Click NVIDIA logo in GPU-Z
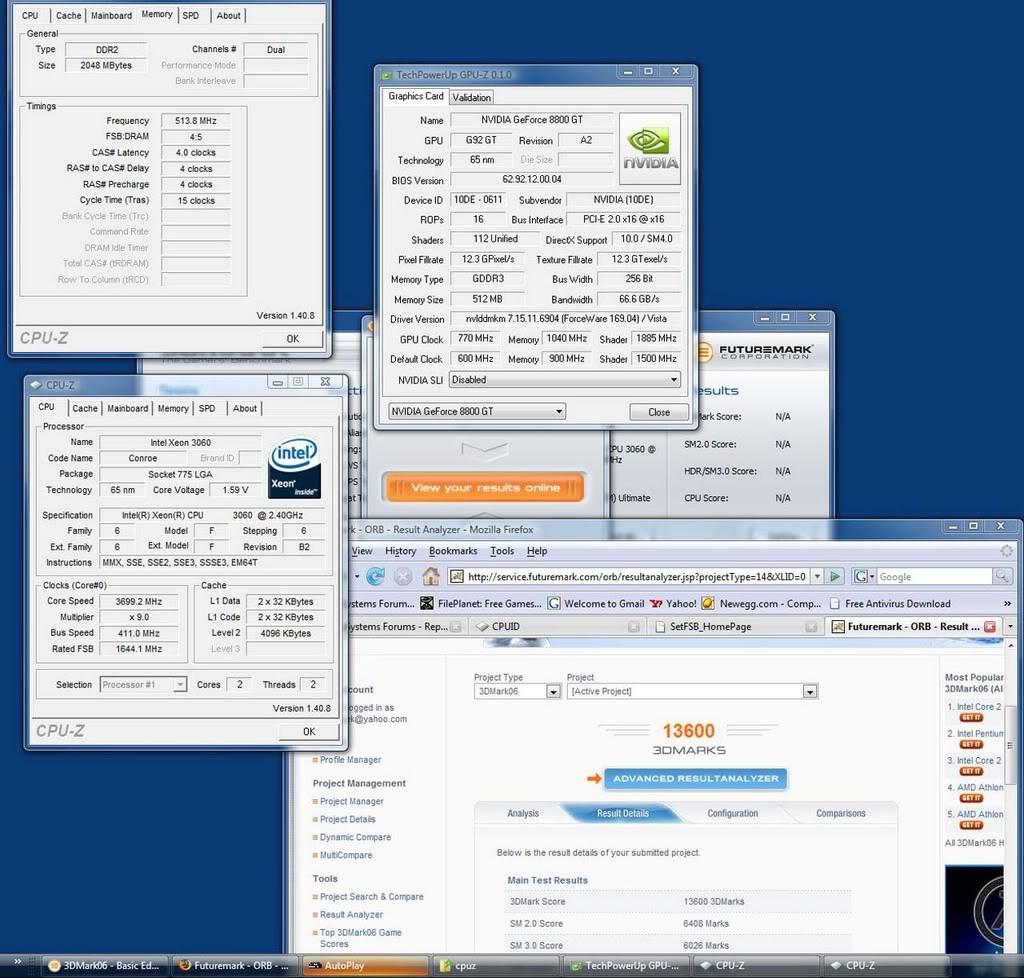Image resolution: width=1024 pixels, height=978 pixels. tap(650, 149)
